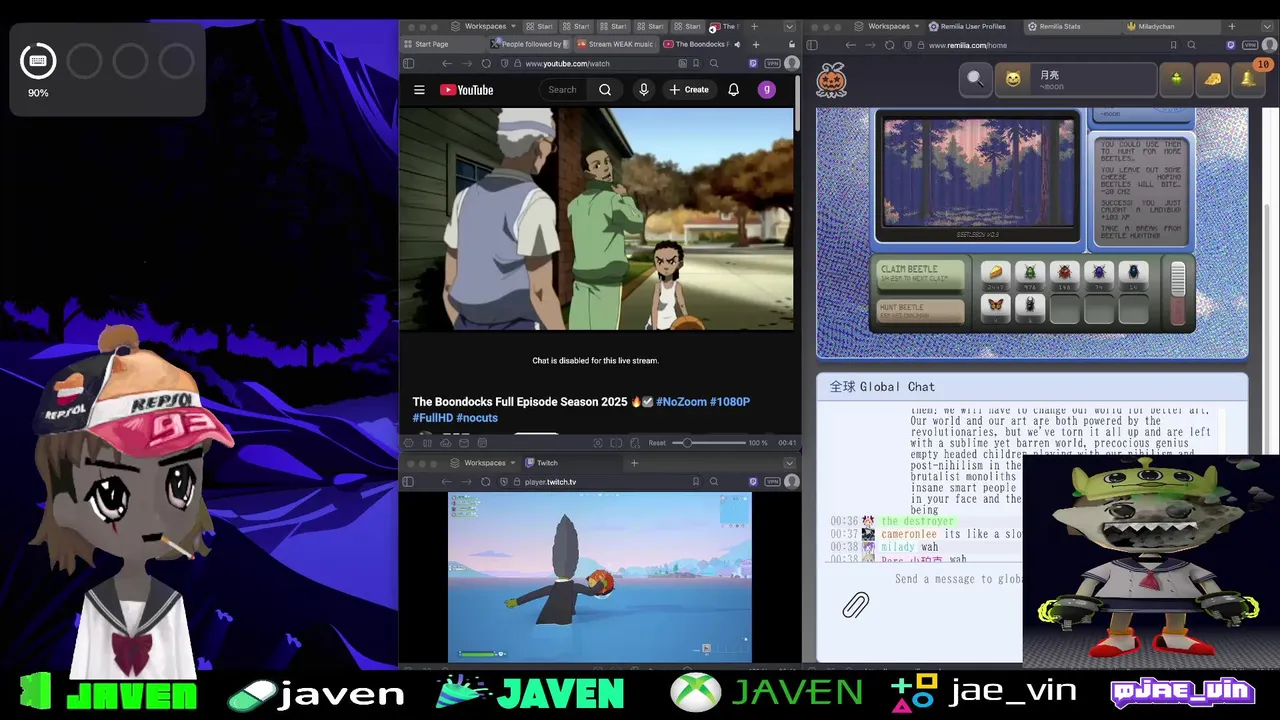Expand the tab list chevron in YouTube window

(x=789, y=26)
